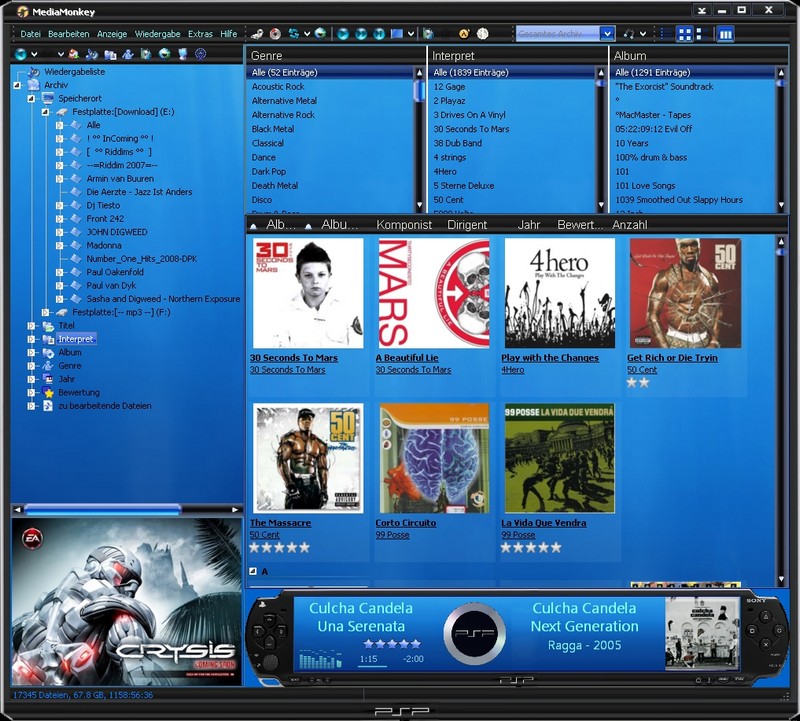Viewport: 800px width, 721px height.
Task: Open the Extras menu
Action: (x=200, y=34)
